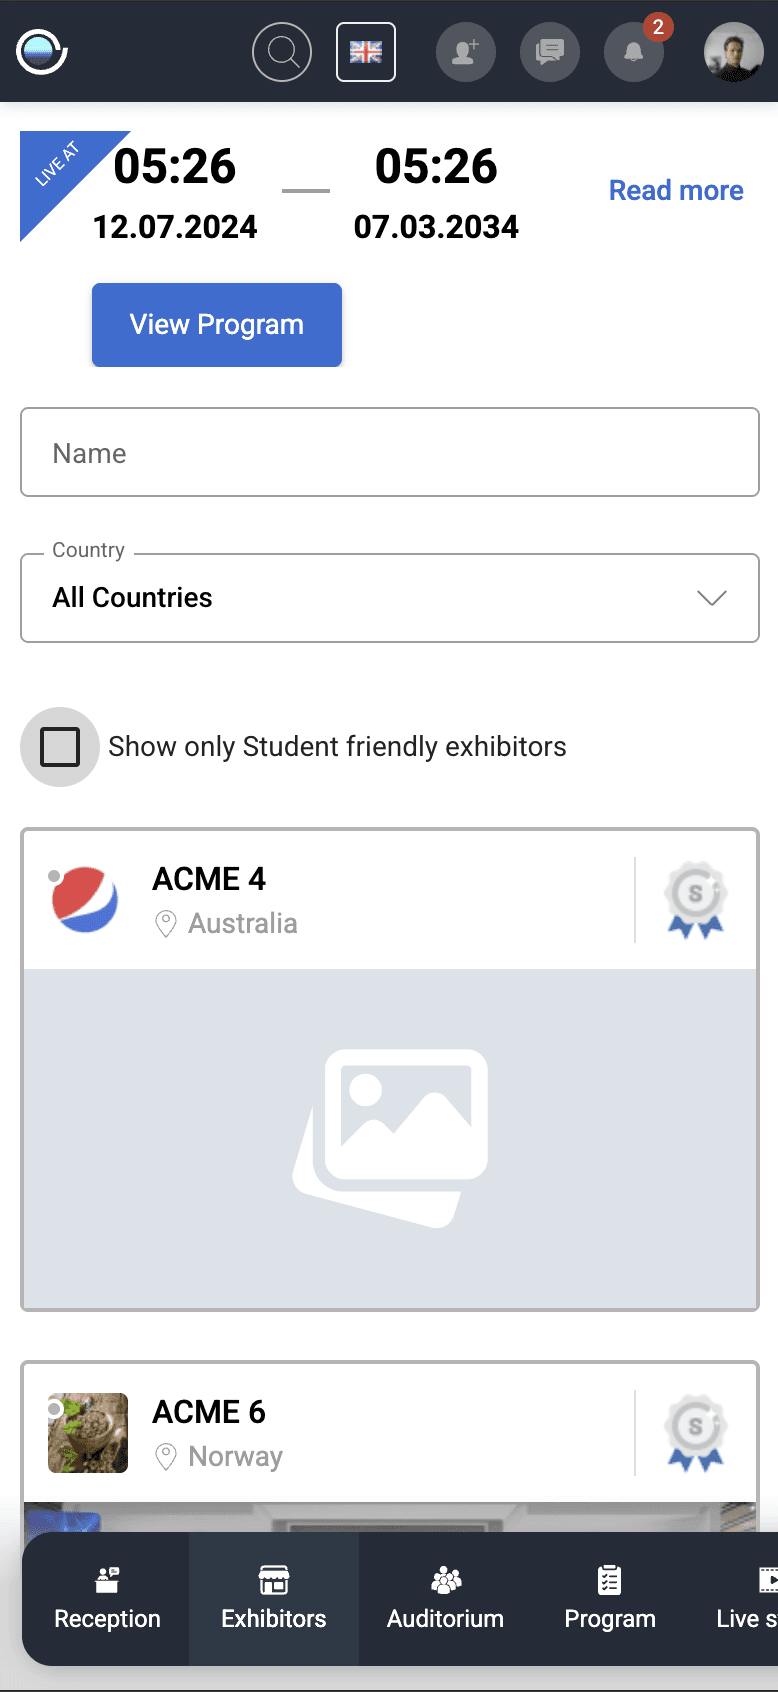Expand the All Countries dropdown
778x1692 pixels.
coord(390,598)
